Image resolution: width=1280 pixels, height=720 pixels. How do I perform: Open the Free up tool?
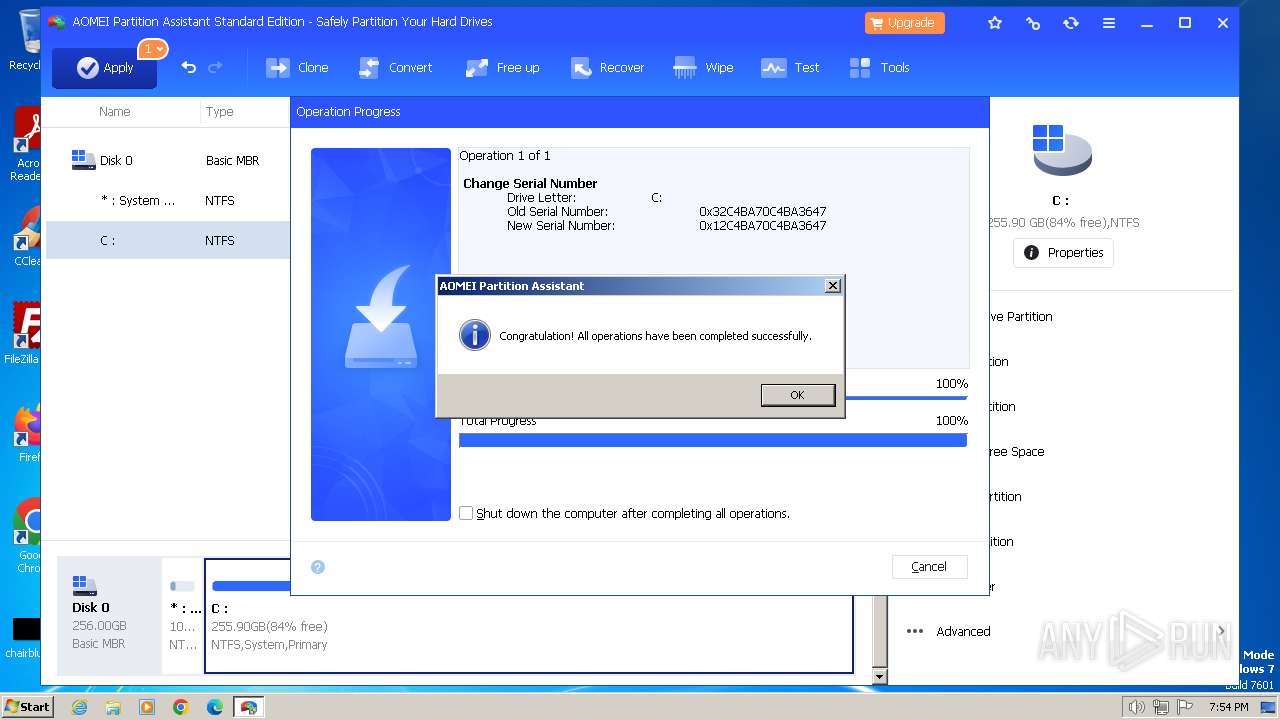(502, 67)
